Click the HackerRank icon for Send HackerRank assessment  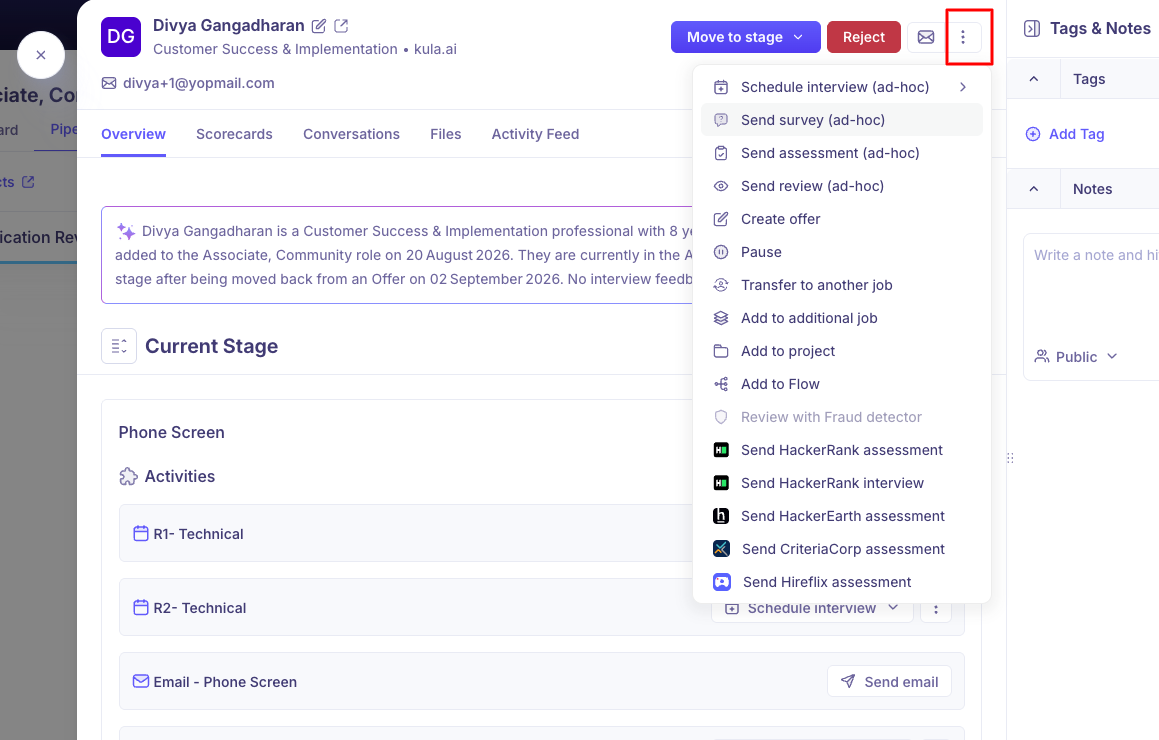coord(721,450)
